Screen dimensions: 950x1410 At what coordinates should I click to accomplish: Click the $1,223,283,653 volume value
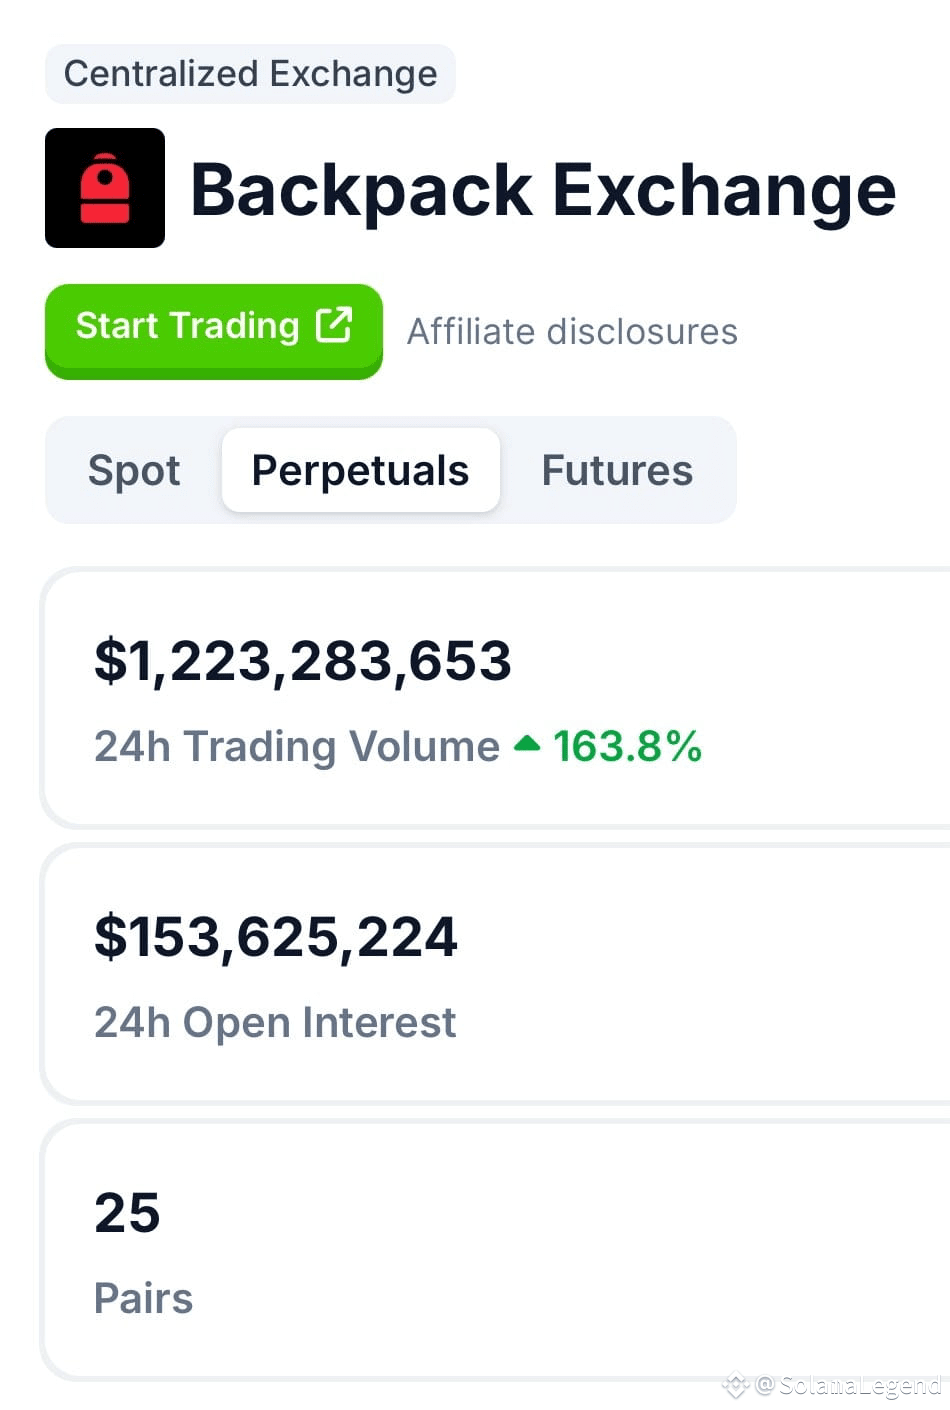[x=303, y=661]
